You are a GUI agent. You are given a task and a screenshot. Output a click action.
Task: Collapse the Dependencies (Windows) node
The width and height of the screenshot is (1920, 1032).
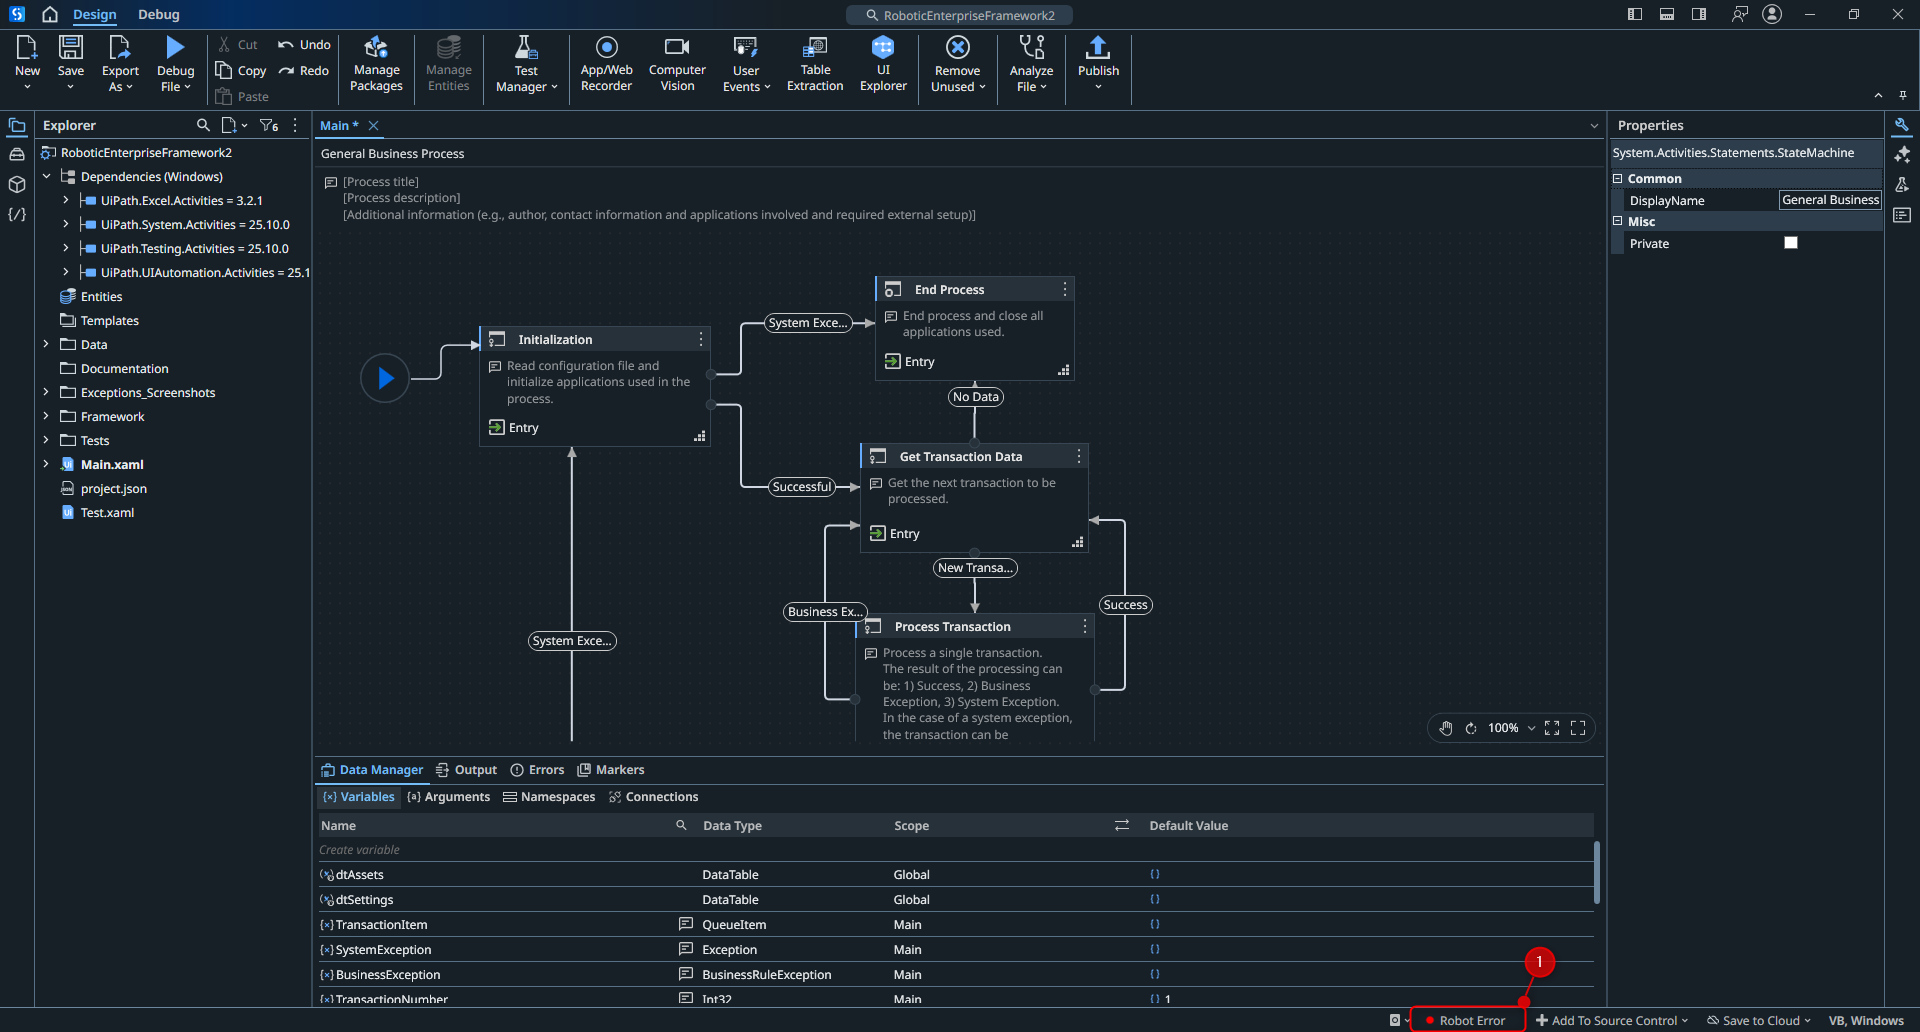tap(46, 177)
